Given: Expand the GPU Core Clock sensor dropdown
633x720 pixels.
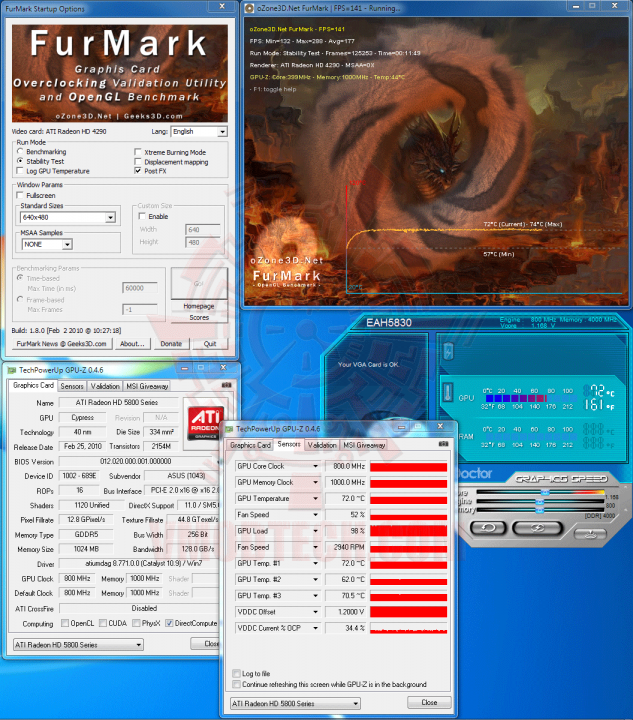Looking at the screenshot, I should pos(315,466).
